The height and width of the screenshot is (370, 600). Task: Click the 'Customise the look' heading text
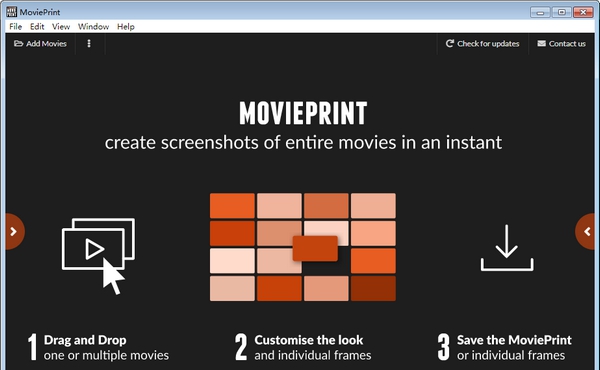click(x=309, y=340)
